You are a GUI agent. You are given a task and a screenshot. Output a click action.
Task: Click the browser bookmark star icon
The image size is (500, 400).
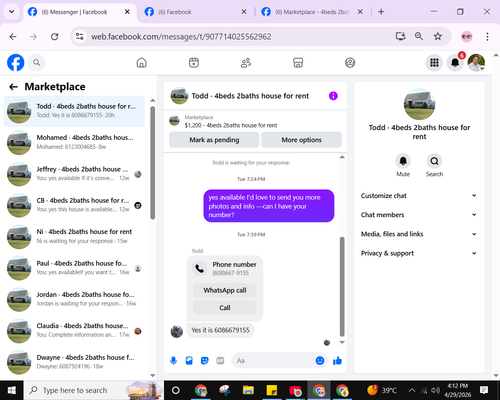click(x=438, y=36)
